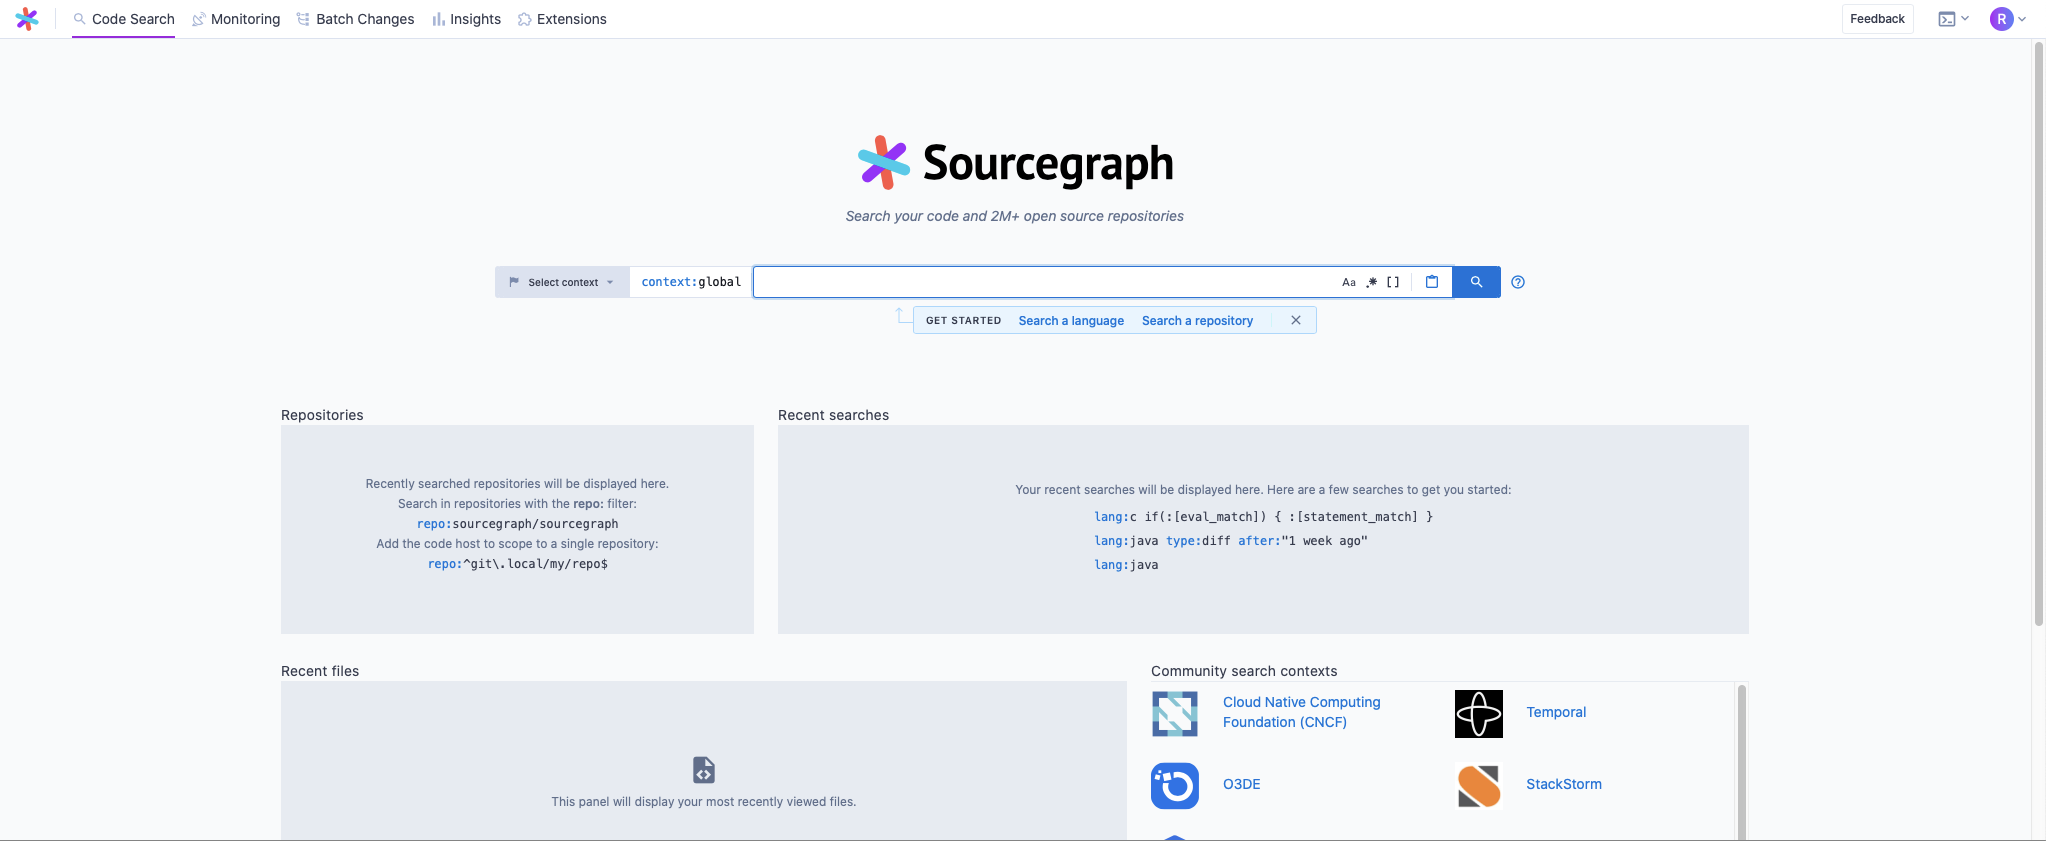The height and width of the screenshot is (842, 2046).
Task: Open the Monitoring menu item
Action: (236, 19)
